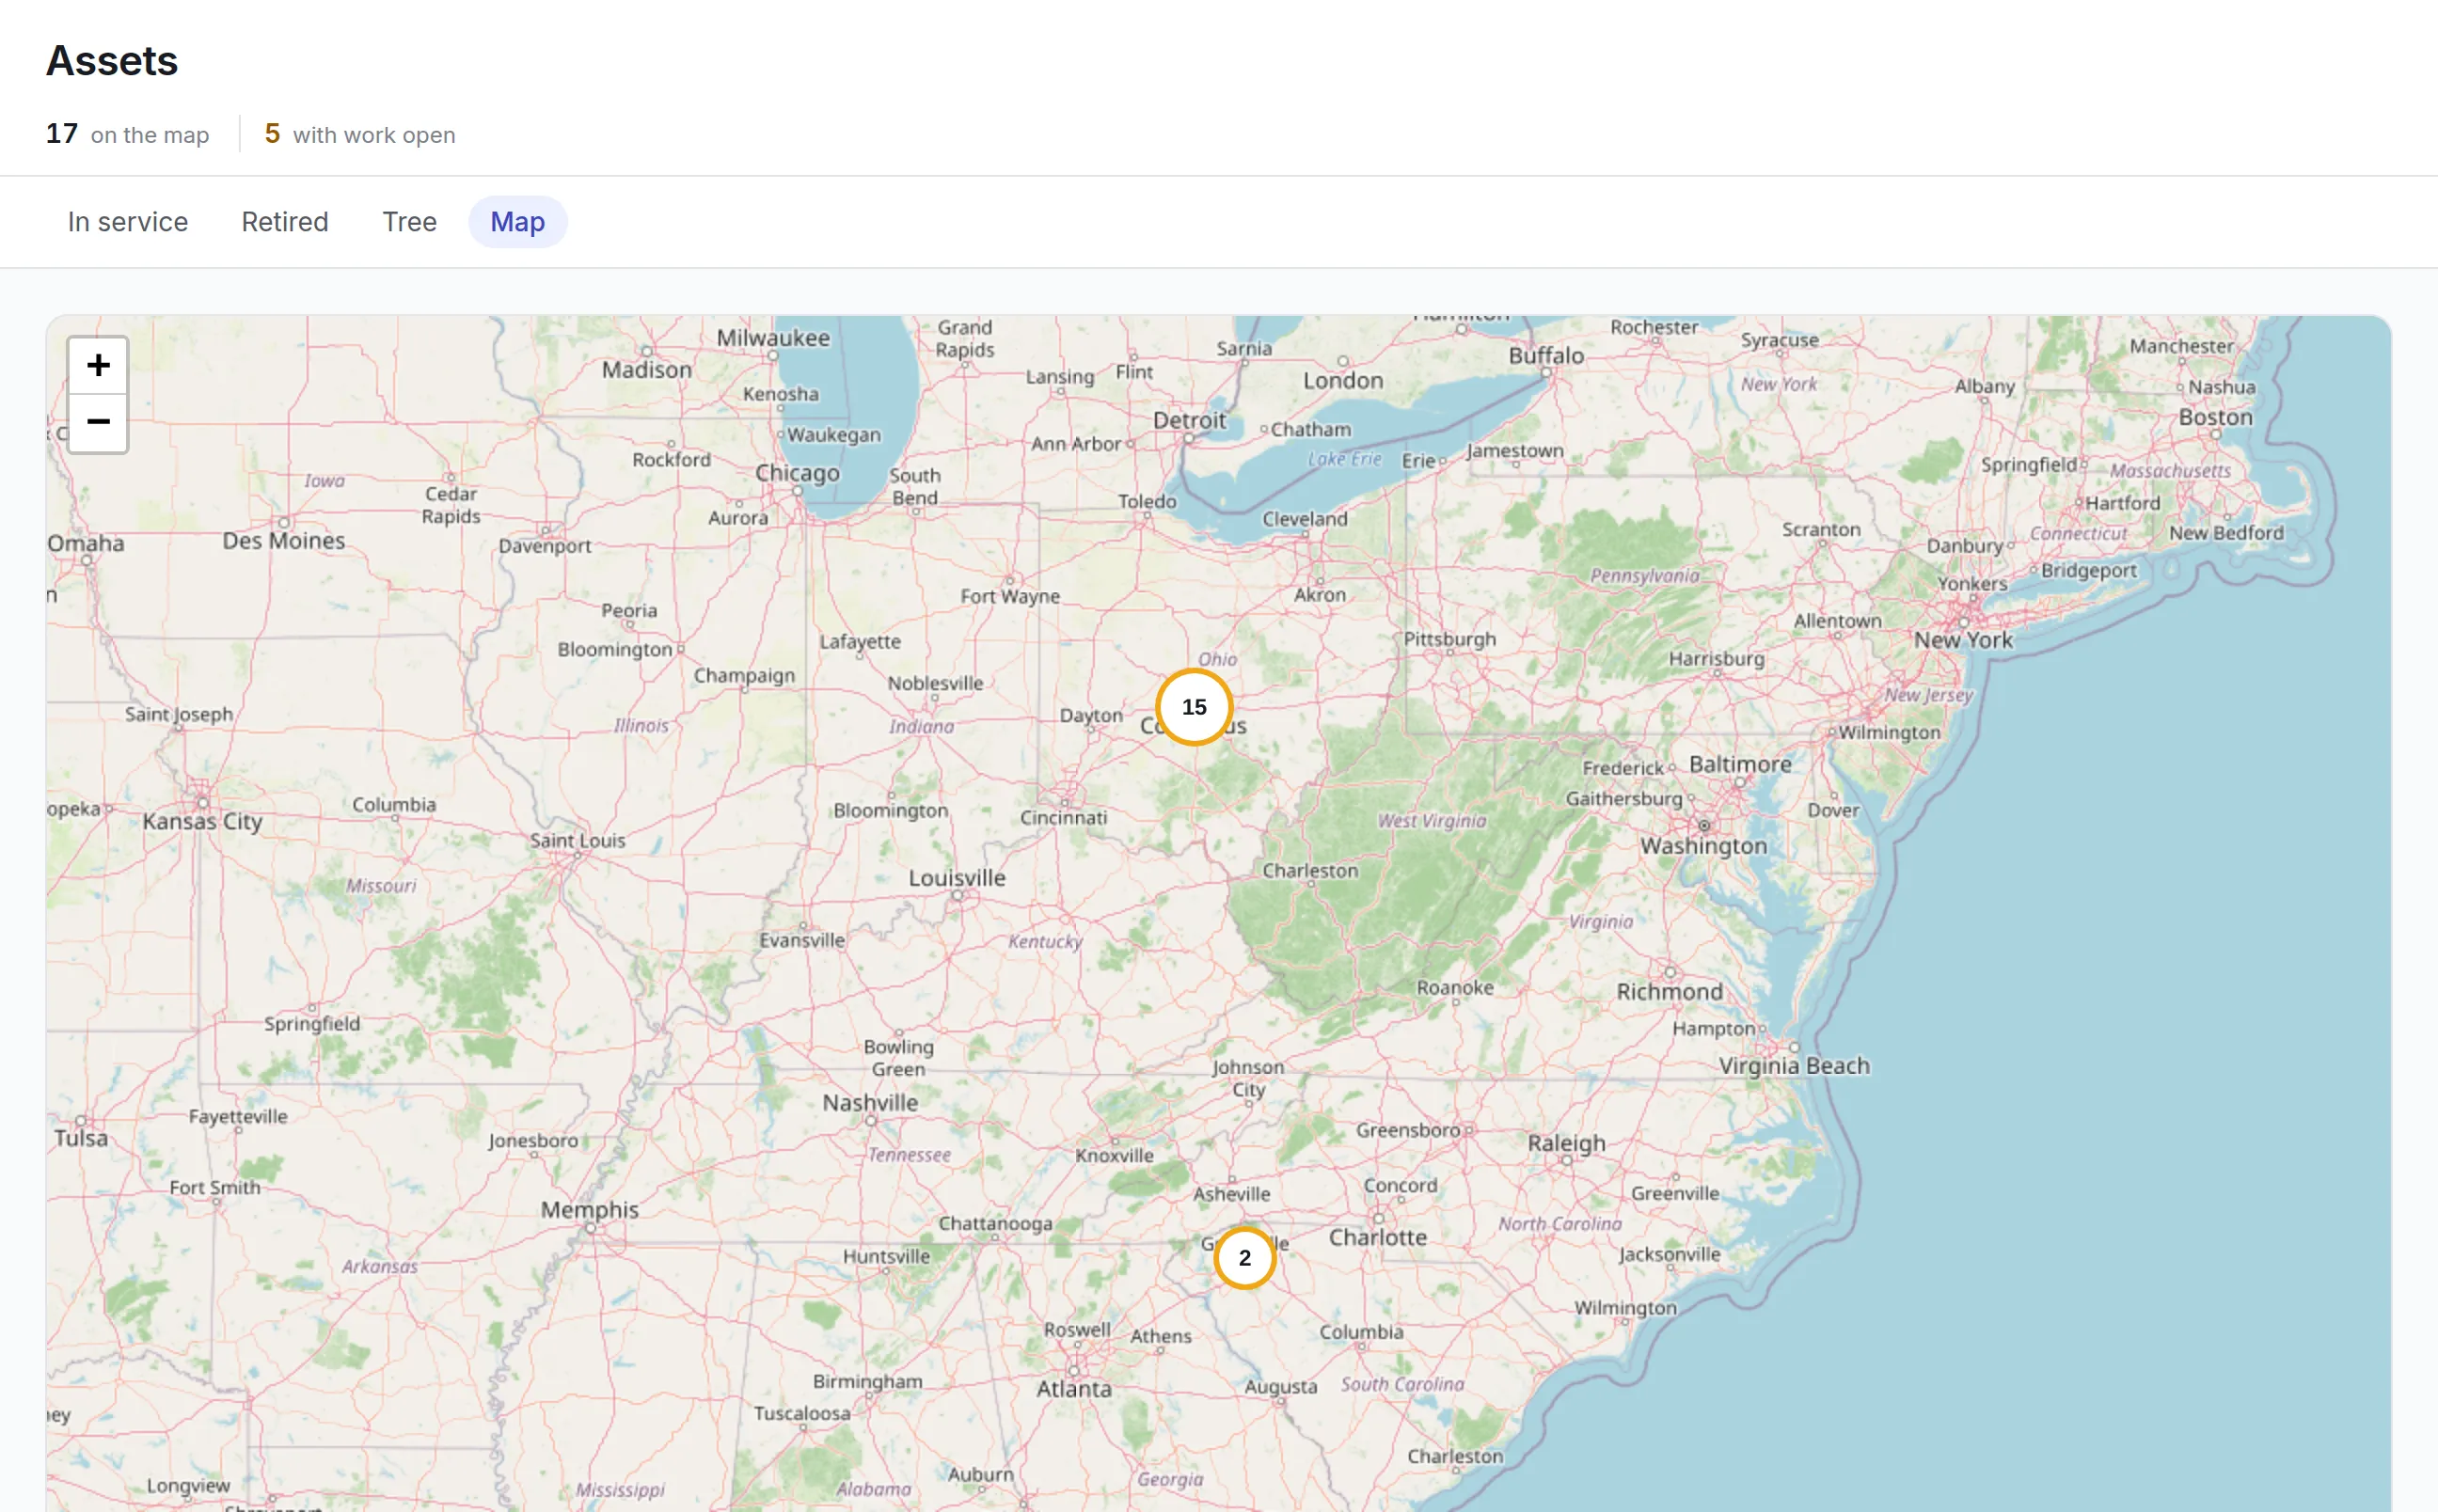2438x1512 pixels.
Task: Click the '5 with work open' count
Action: 360,134
